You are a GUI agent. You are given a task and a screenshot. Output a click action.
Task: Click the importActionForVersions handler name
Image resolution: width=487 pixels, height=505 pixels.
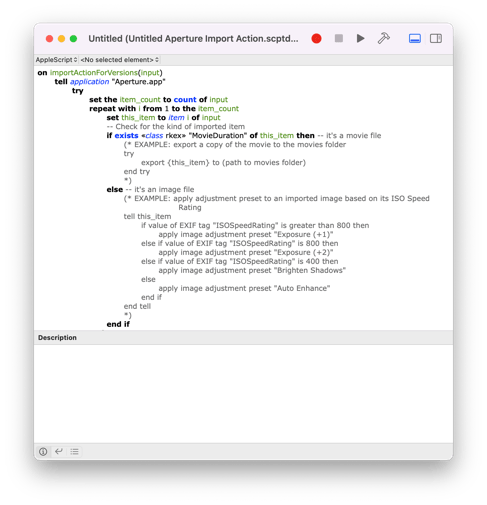click(94, 73)
